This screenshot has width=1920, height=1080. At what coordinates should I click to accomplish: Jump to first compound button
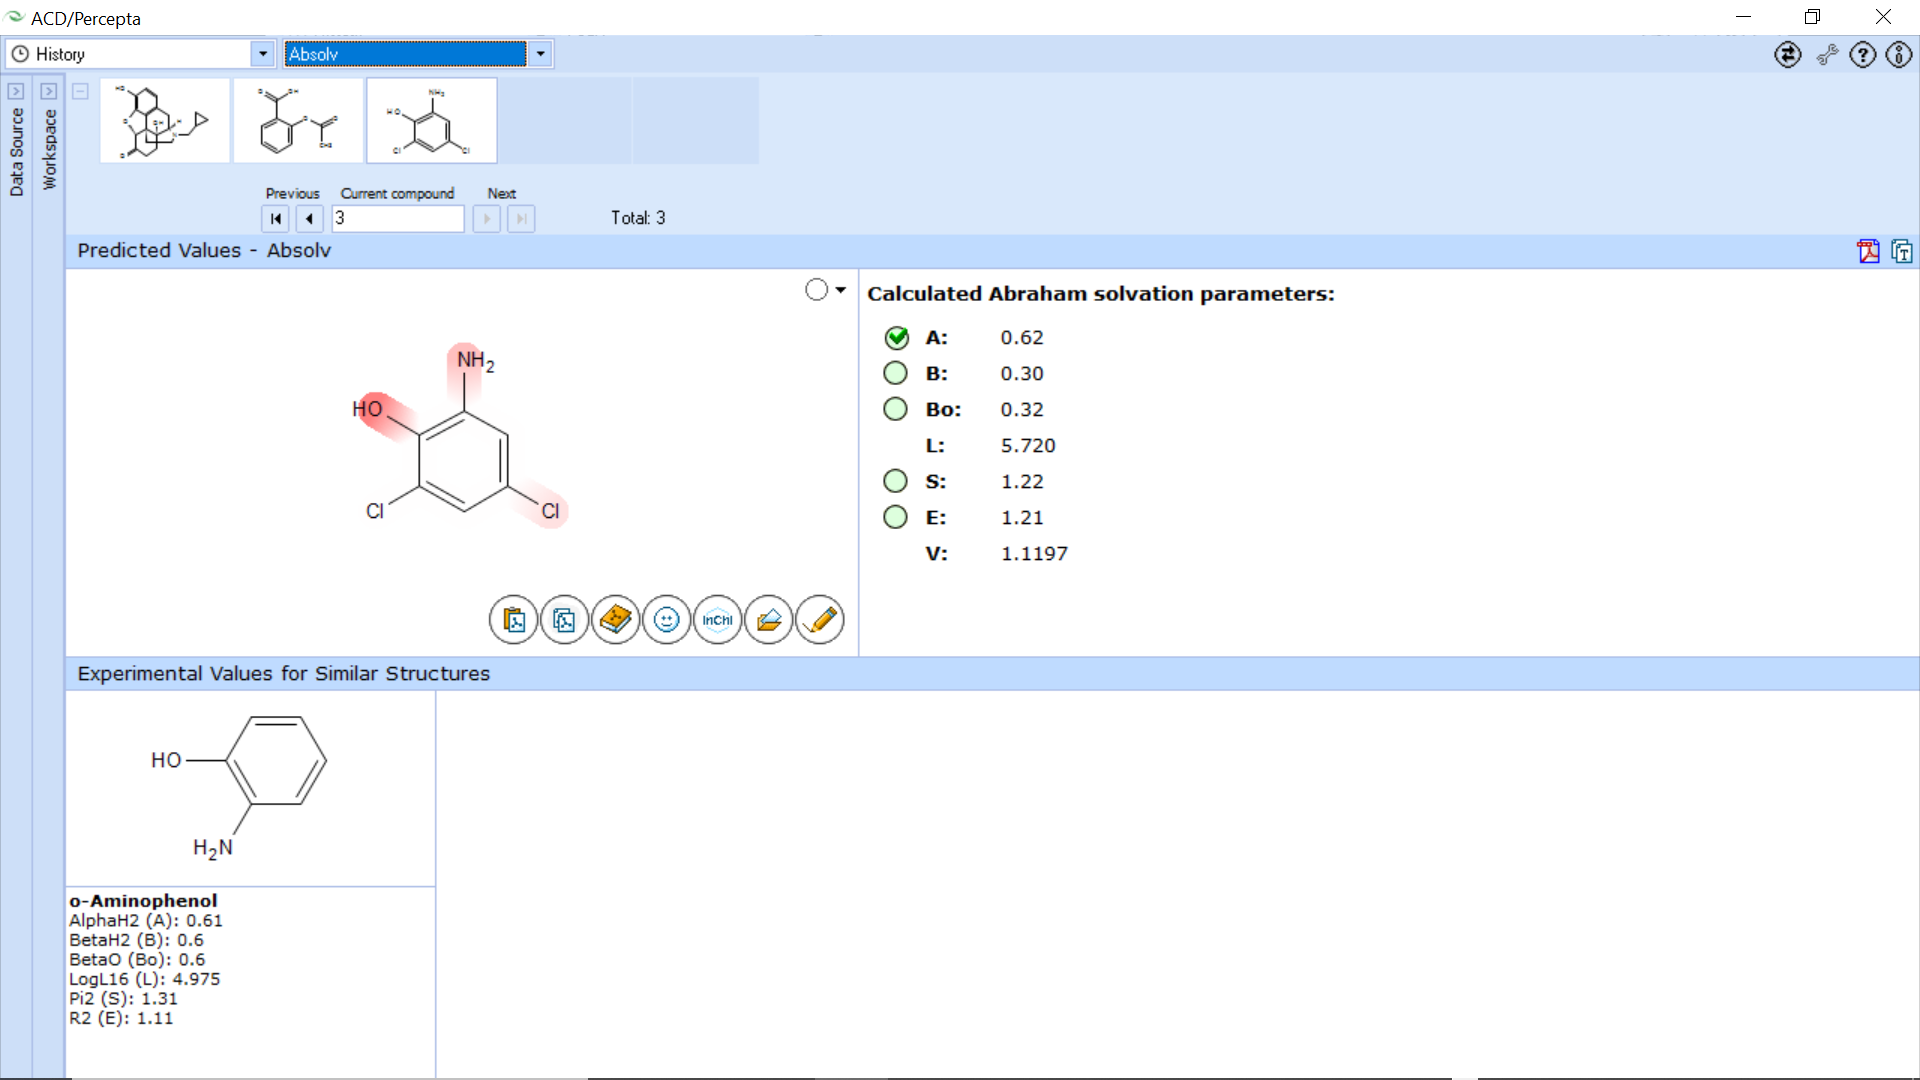(x=276, y=218)
